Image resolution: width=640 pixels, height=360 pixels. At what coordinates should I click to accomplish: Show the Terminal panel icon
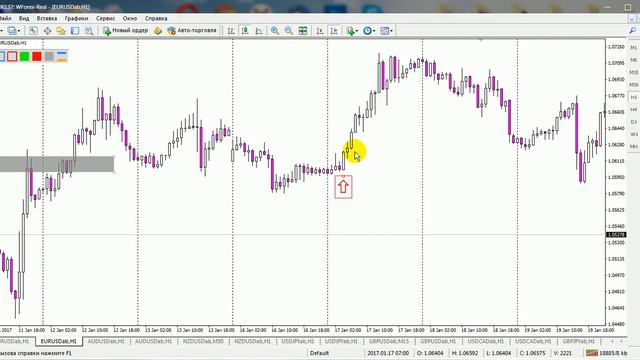tap(75, 31)
